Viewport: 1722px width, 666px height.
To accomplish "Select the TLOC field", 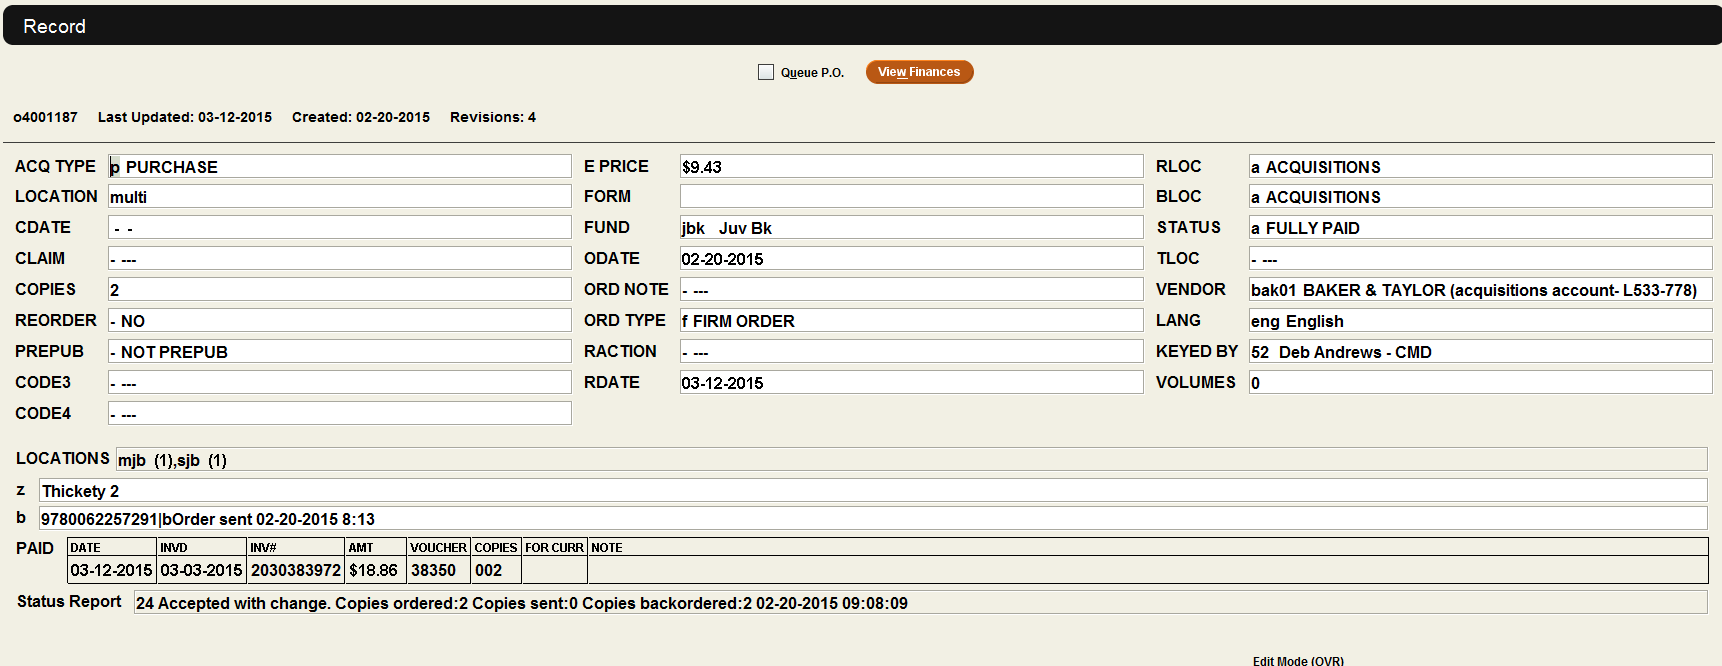I will click(x=1480, y=258).
